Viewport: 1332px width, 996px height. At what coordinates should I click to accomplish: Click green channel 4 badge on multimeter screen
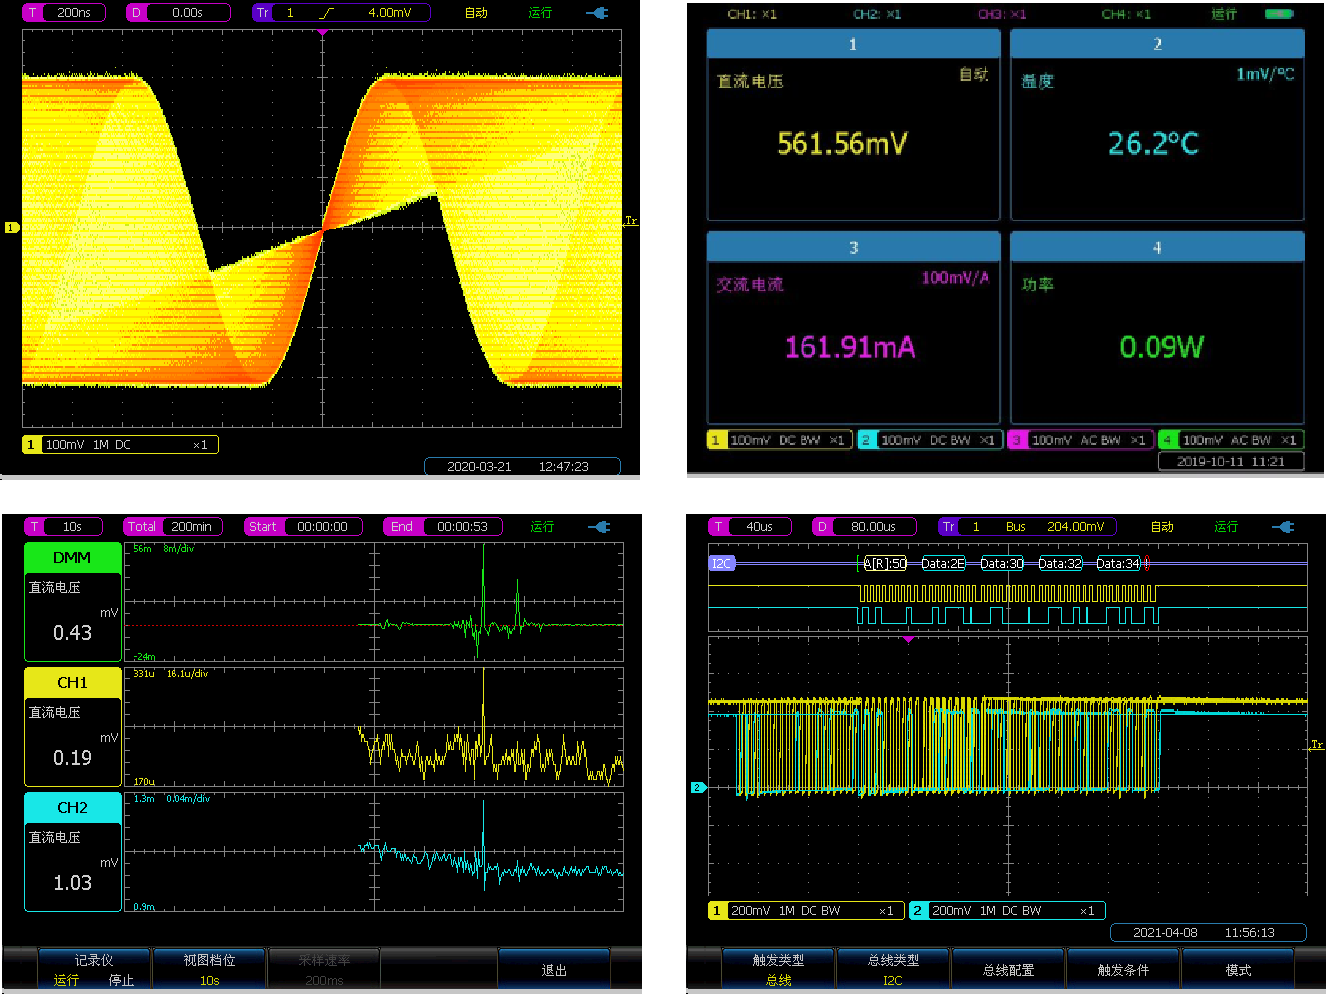click(x=1167, y=440)
